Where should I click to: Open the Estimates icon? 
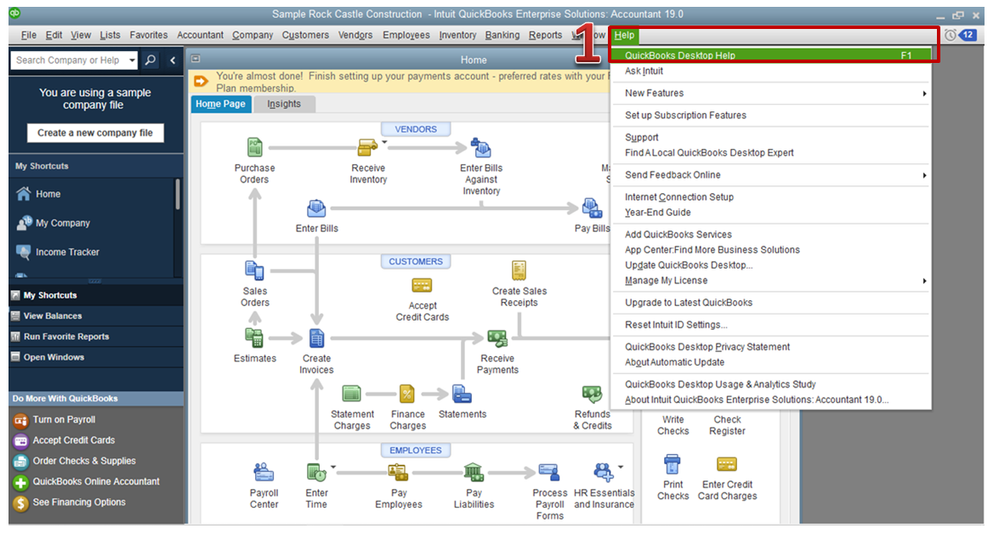[254, 338]
